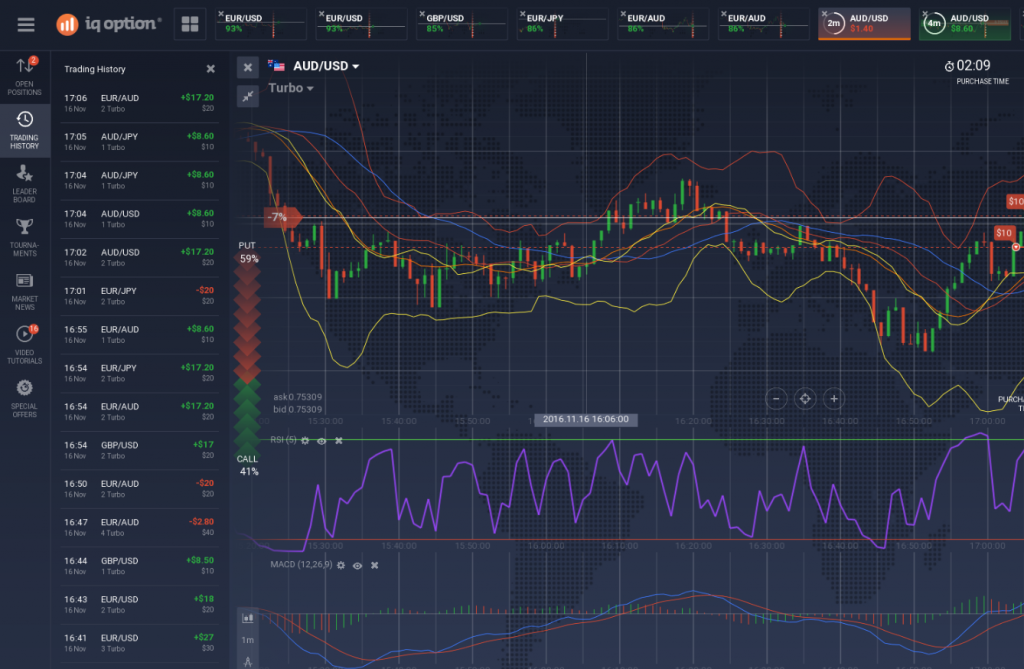Open Video Tutorials from the sidebar
The image size is (1024, 669).
(x=25, y=343)
